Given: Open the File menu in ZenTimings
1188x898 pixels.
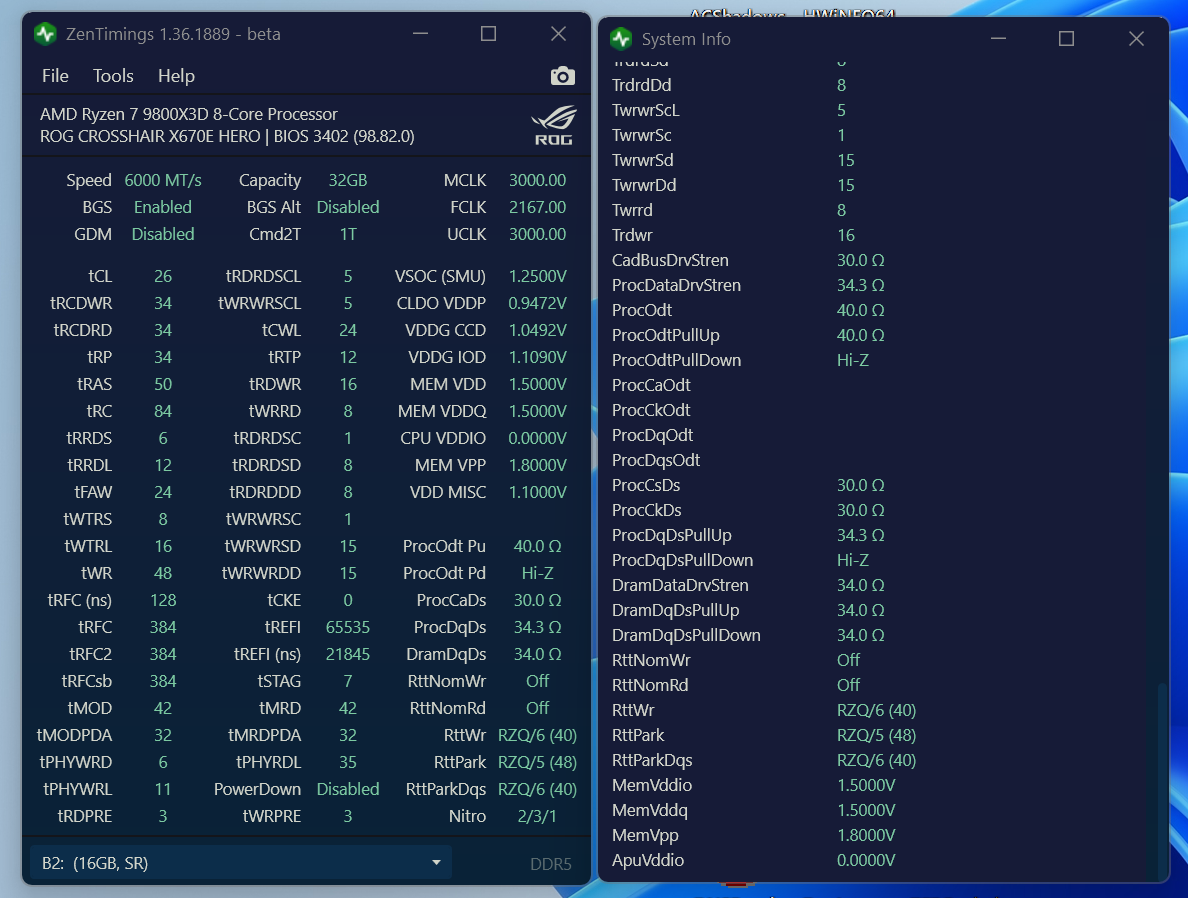Looking at the screenshot, I should [x=55, y=76].
